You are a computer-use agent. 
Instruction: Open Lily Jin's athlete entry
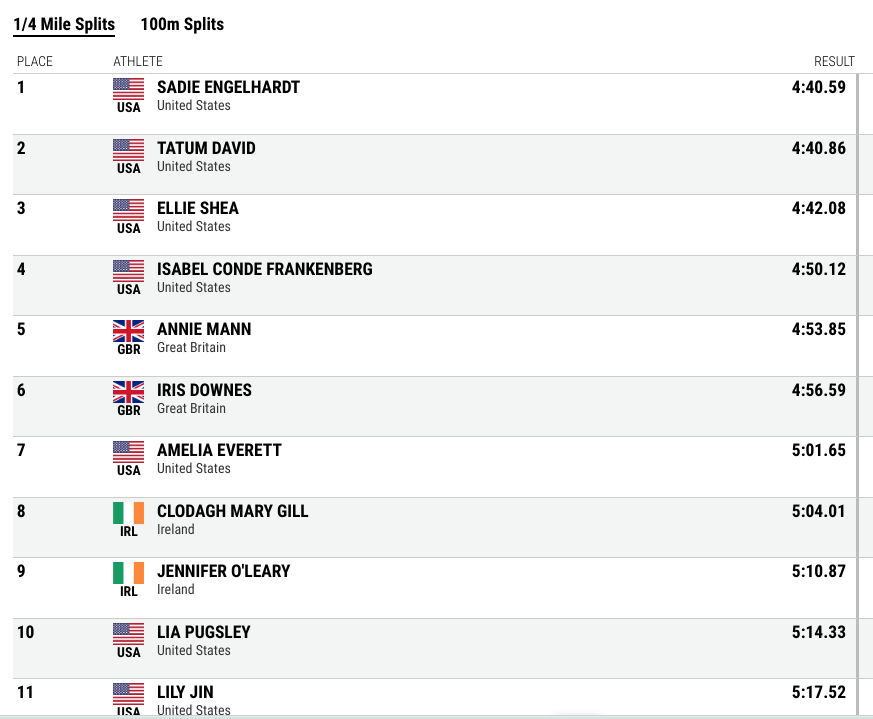[x=185, y=692]
